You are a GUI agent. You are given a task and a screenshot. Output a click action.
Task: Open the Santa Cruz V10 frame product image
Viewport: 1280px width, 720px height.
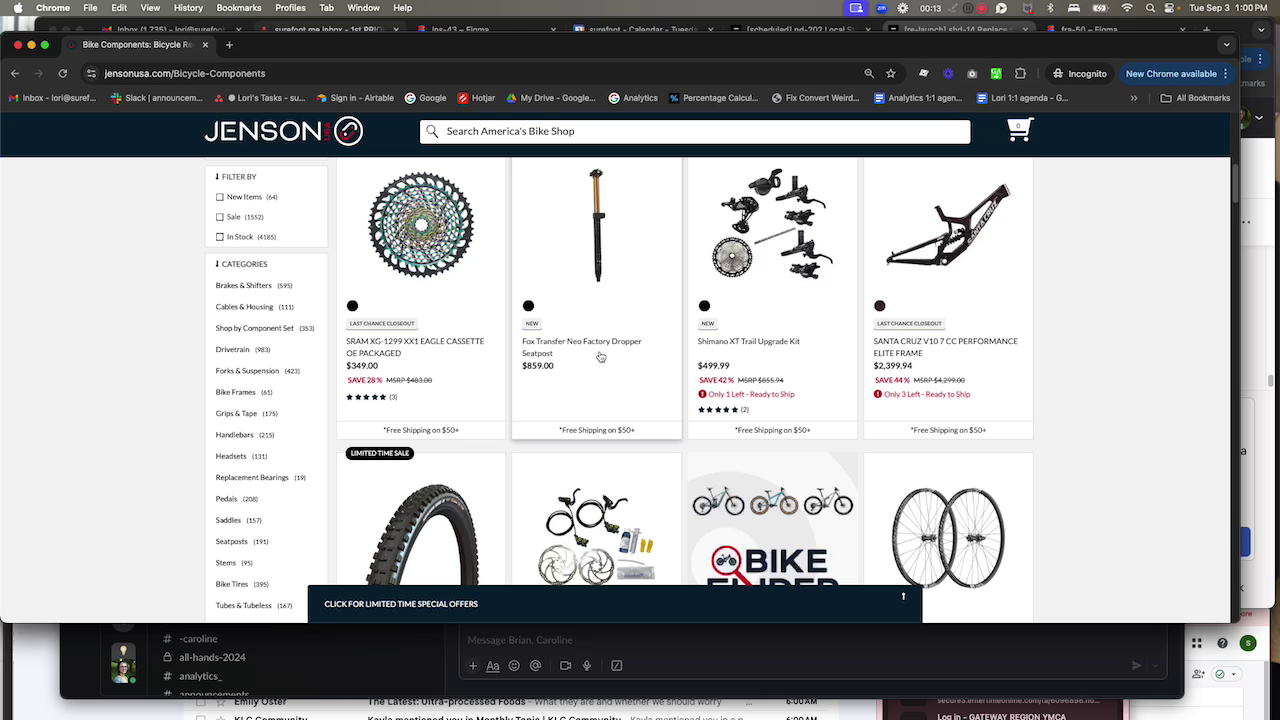coord(948,226)
